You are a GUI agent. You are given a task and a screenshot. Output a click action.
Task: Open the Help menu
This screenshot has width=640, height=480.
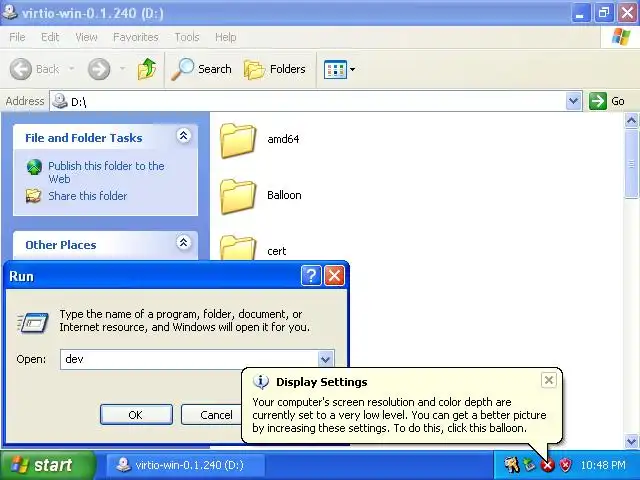click(225, 37)
